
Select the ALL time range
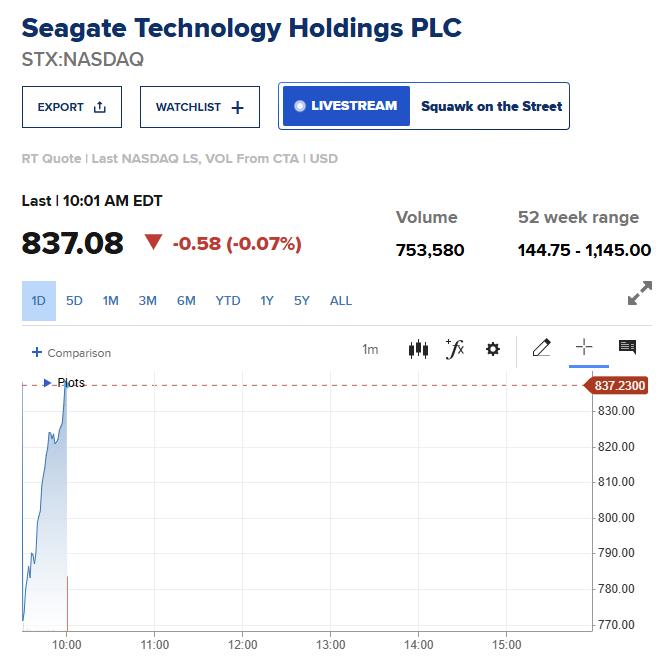tap(341, 301)
